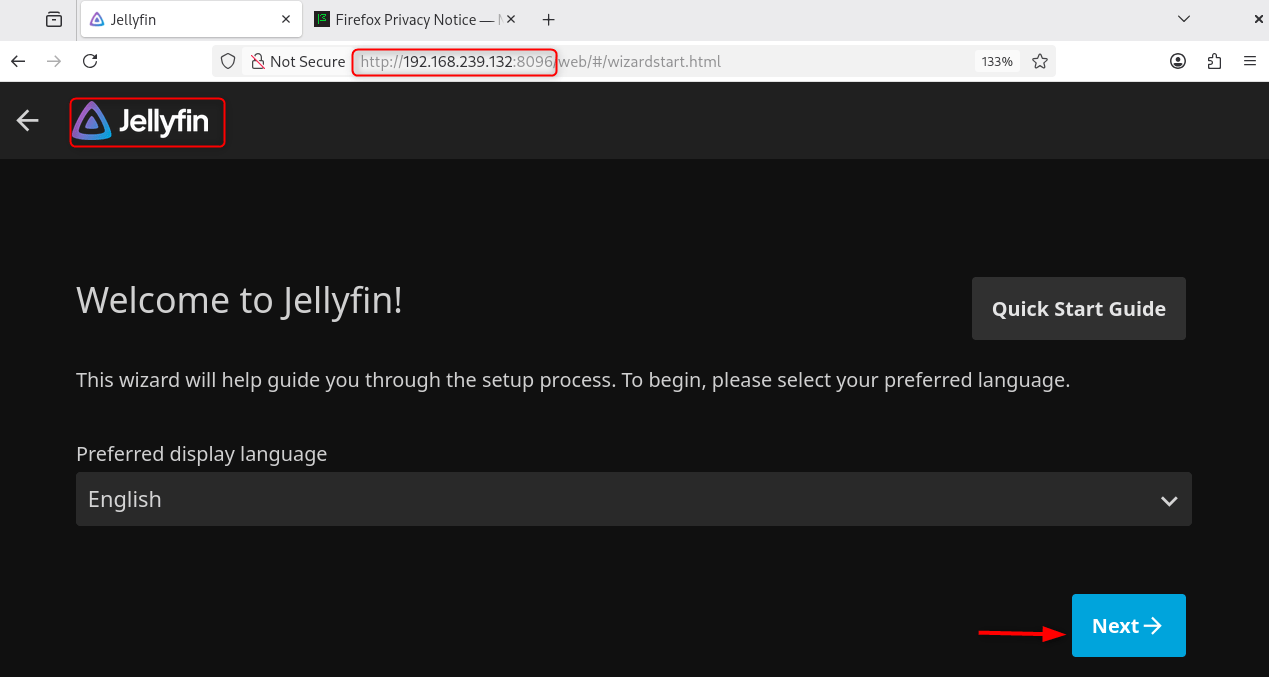The width and height of the screenshot is (1269, 677).
Task: Select the Jellyfin browser tab
Action: tap(180, 19)
